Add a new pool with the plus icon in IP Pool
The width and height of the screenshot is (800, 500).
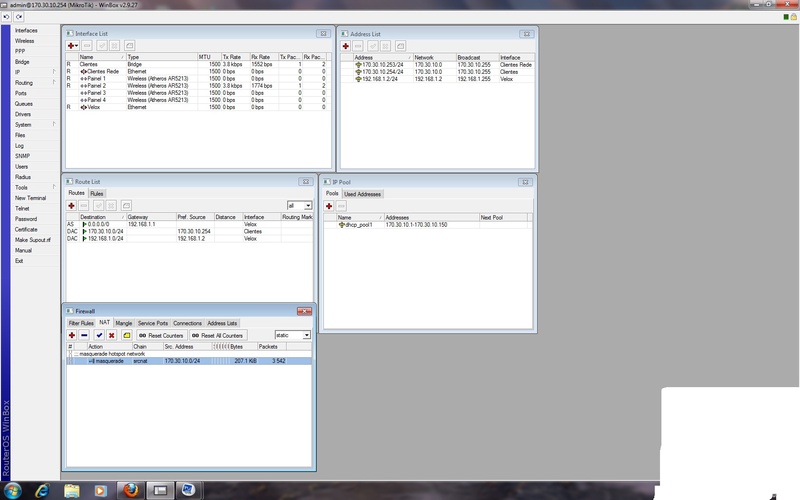point(329,206)
